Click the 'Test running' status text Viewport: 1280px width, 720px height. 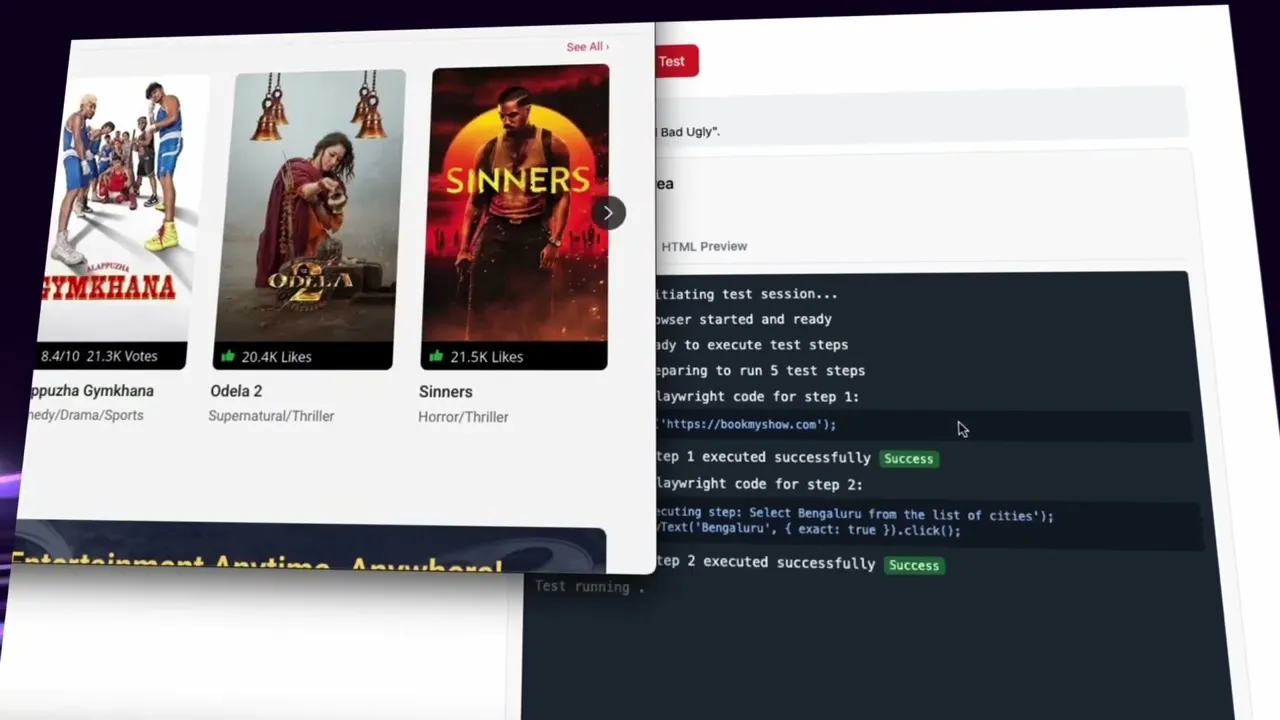tap(589, 587)
